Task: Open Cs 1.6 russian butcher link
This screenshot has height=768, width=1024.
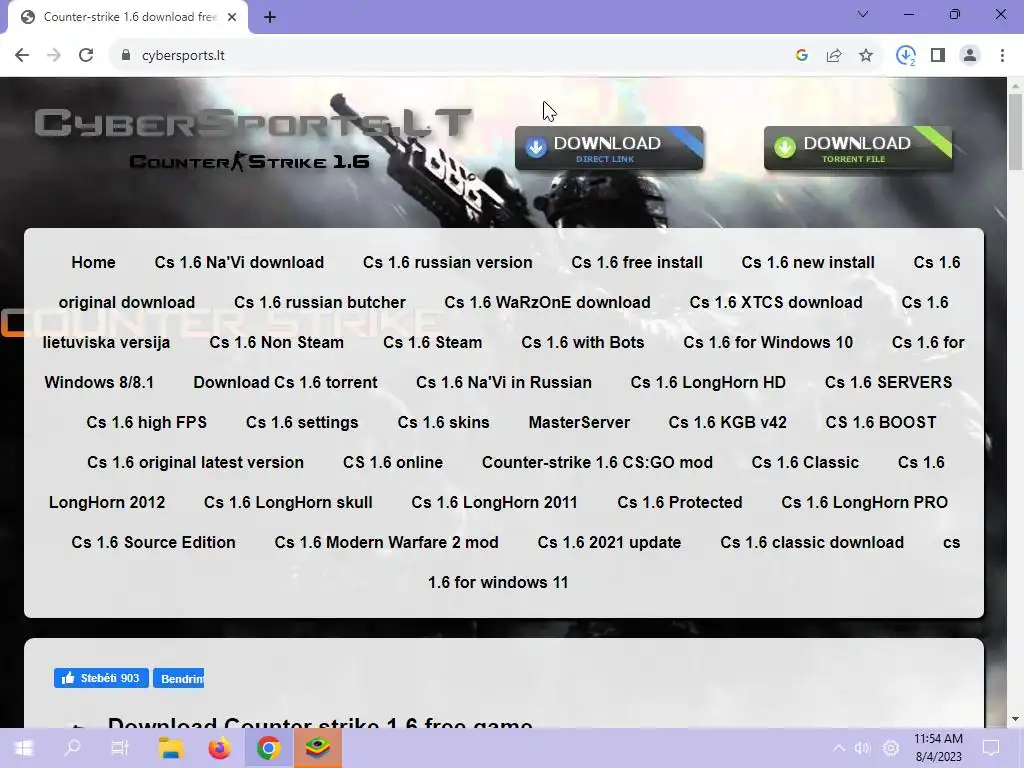Action: [x=320, y=302]
